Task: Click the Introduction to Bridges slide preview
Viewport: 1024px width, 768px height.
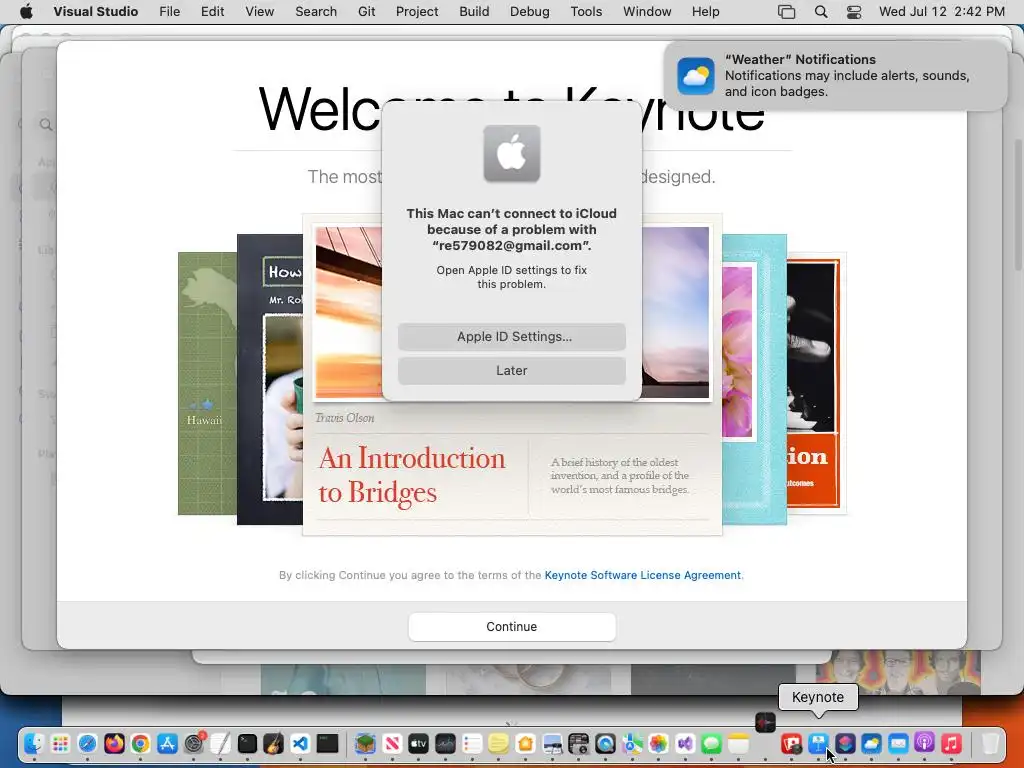Action: coord(512,468)
